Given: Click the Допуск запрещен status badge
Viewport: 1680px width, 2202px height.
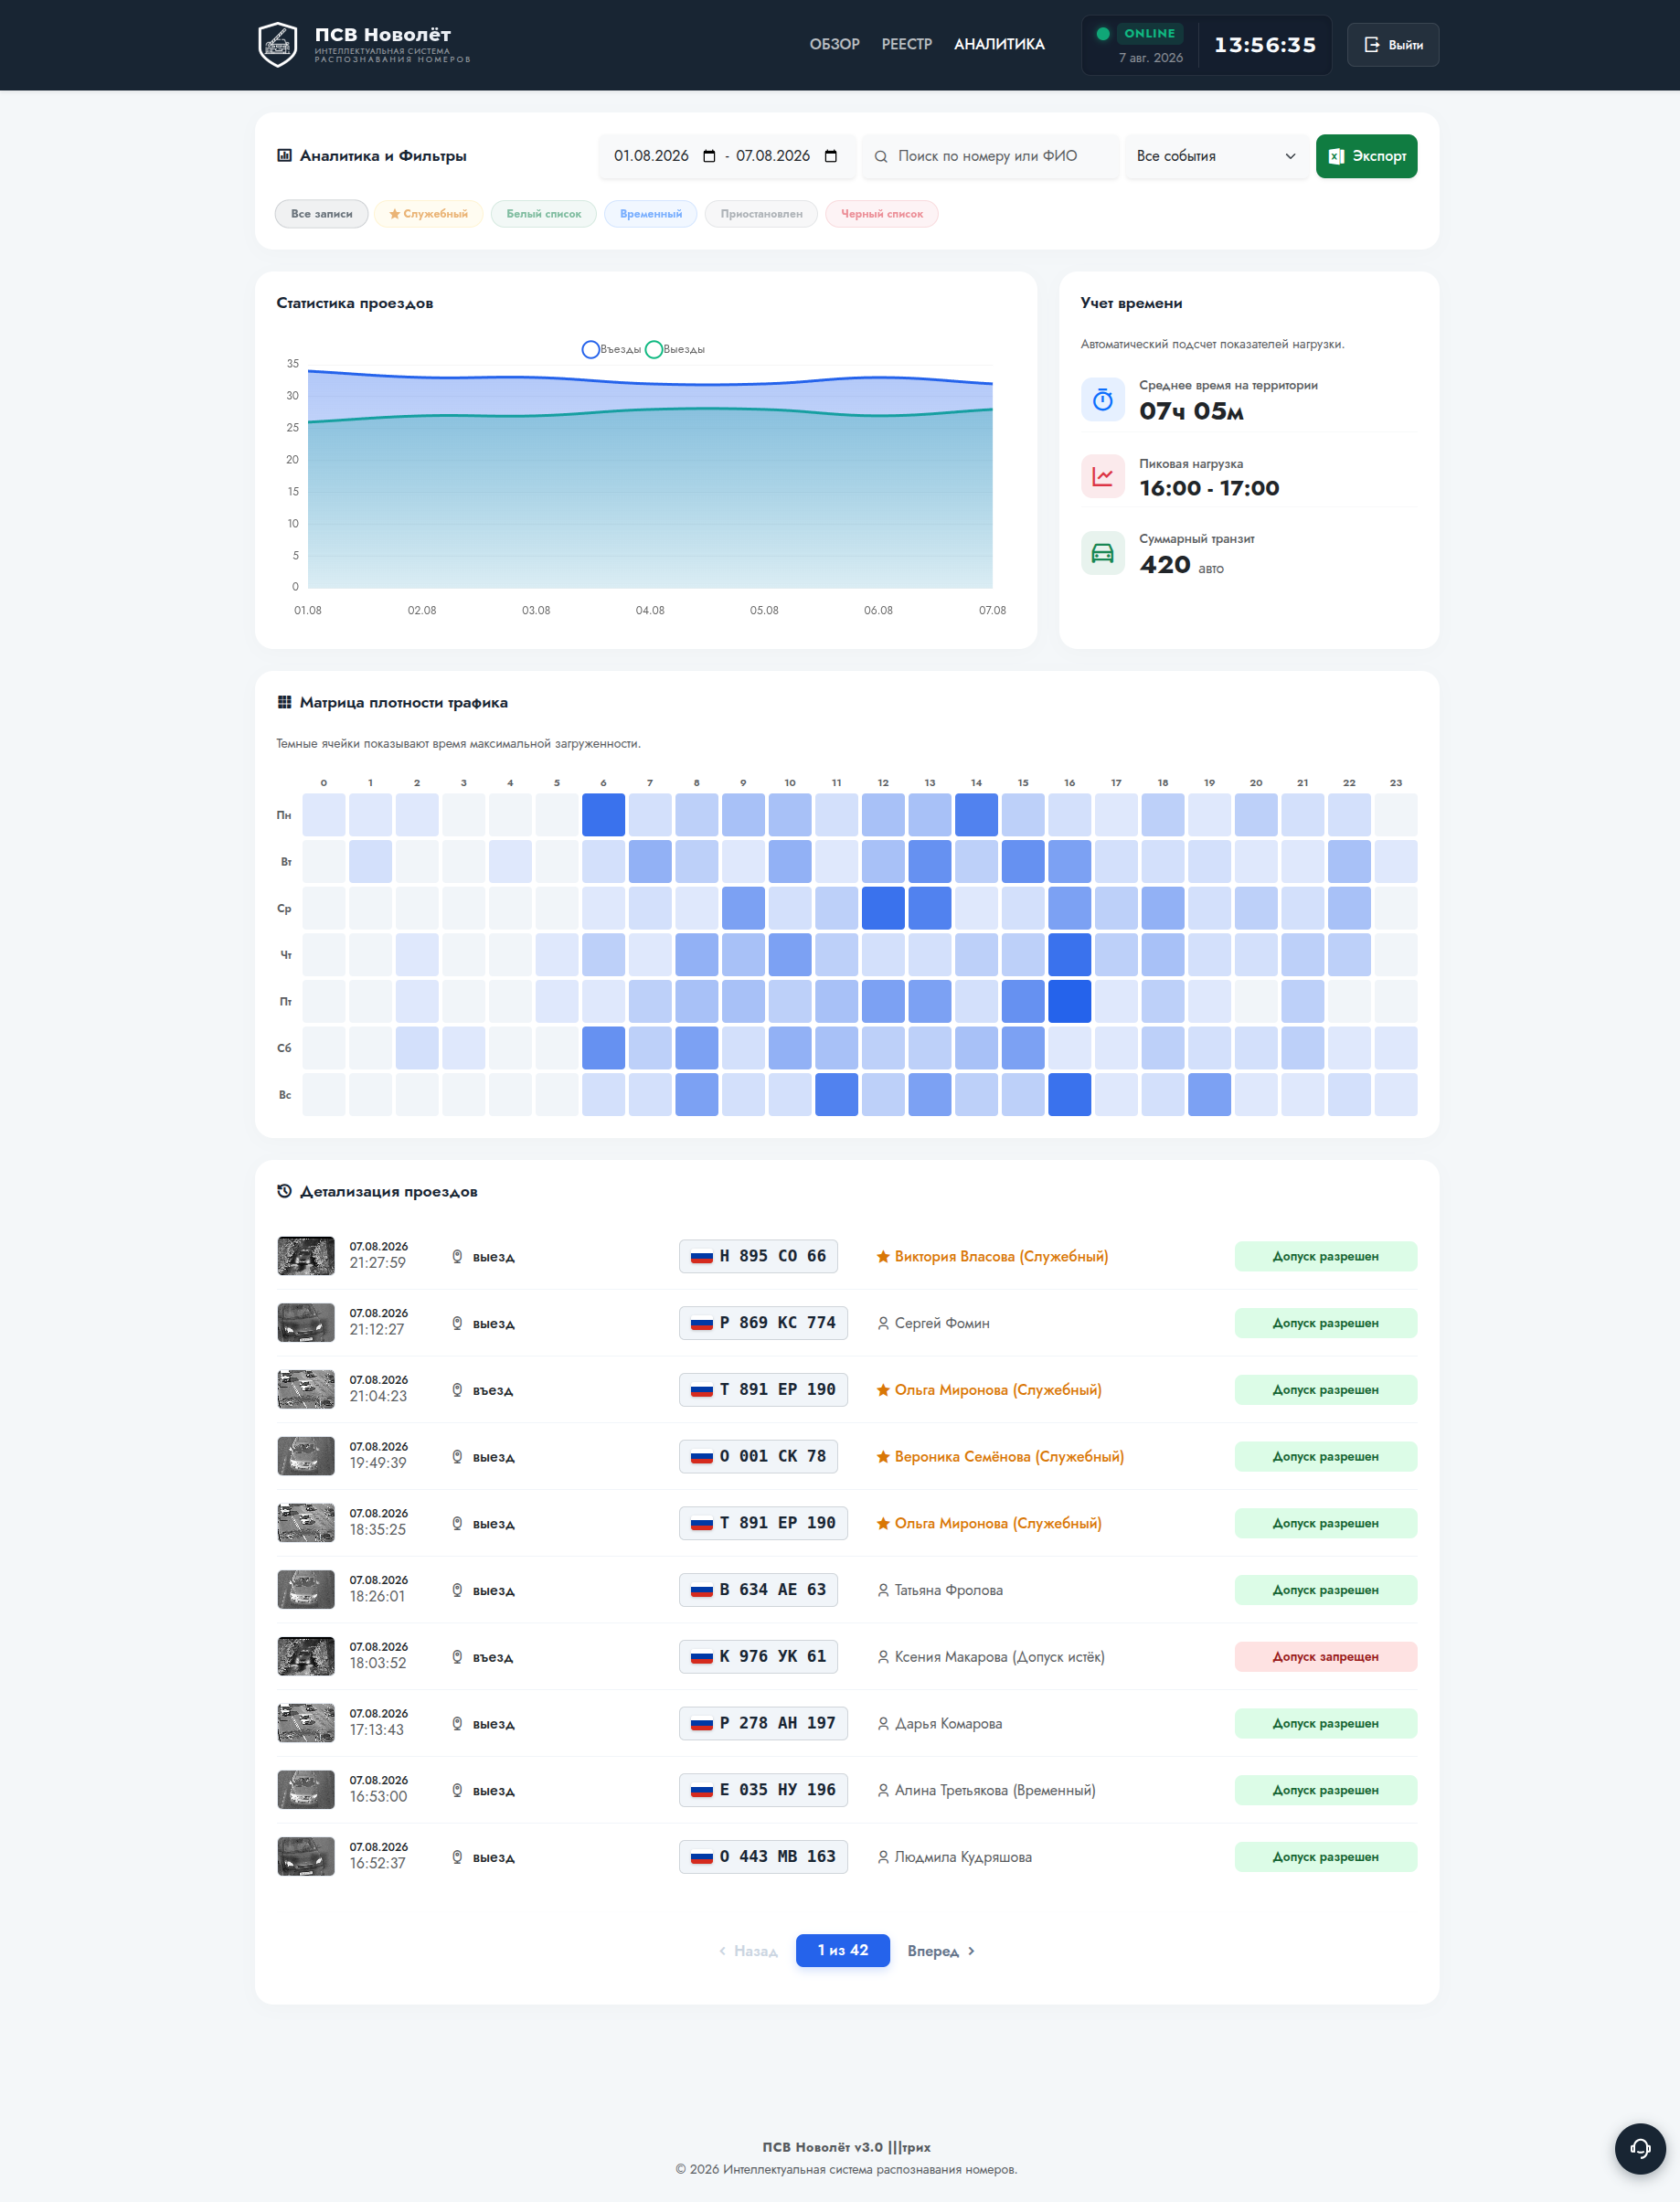Looking at the screenshot, I should tap(1325, 1657).
